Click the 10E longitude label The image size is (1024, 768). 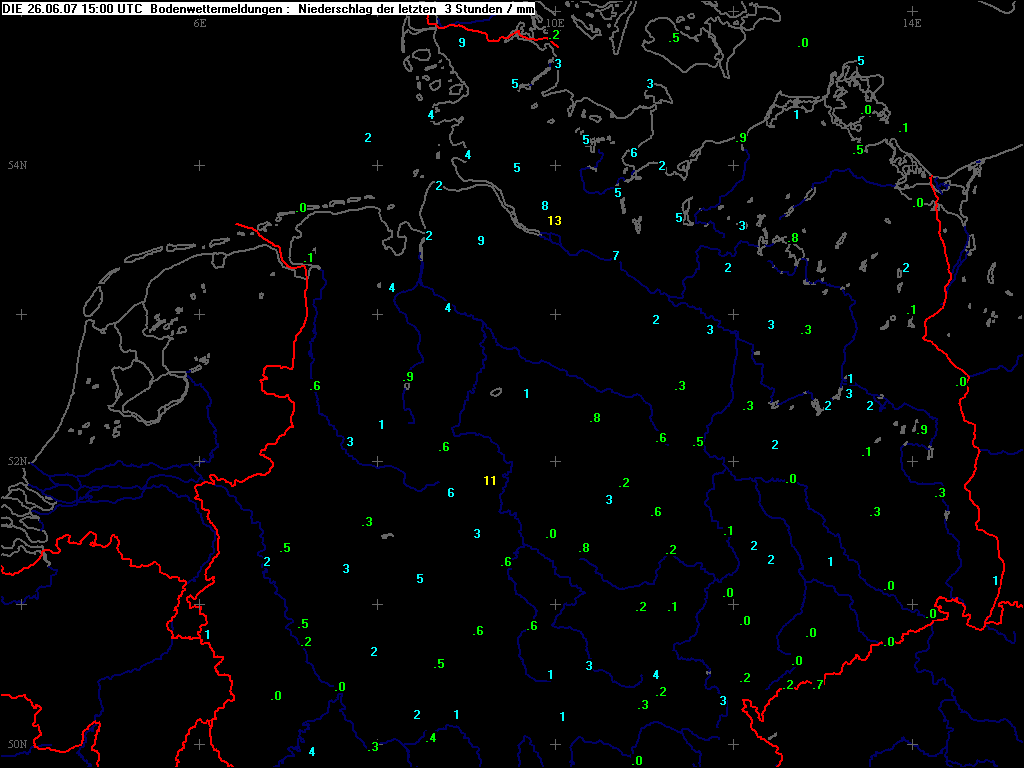point(555,22)
